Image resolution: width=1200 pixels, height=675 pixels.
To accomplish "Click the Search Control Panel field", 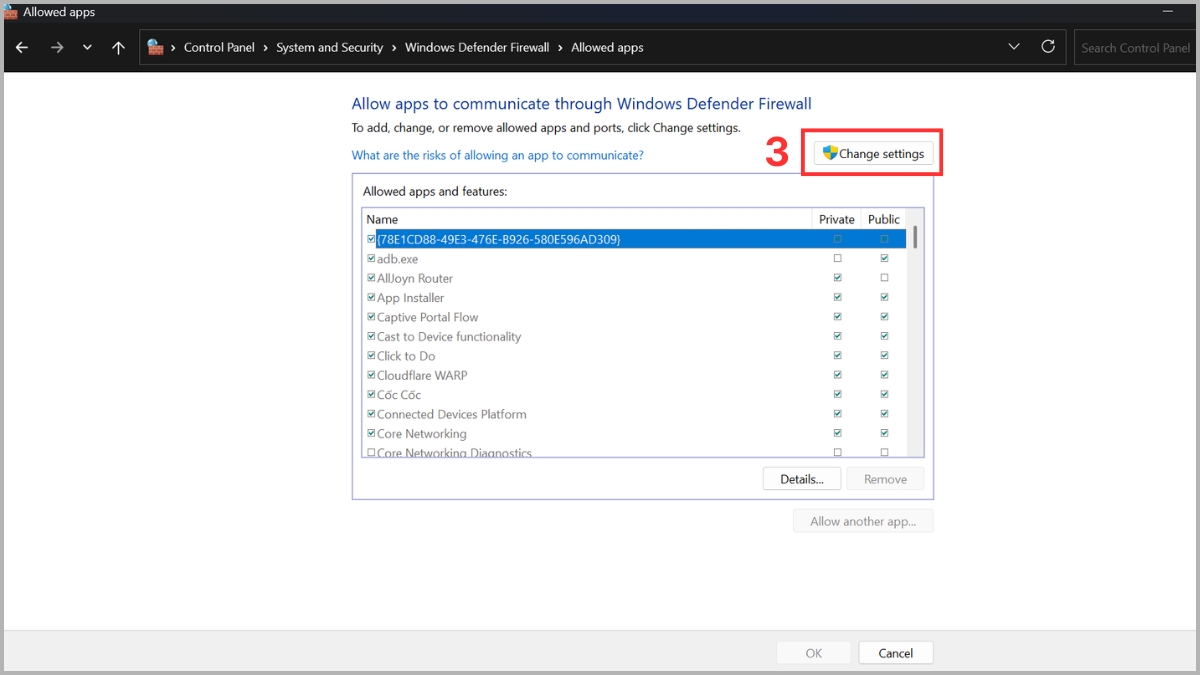I will click(1136, 47).
